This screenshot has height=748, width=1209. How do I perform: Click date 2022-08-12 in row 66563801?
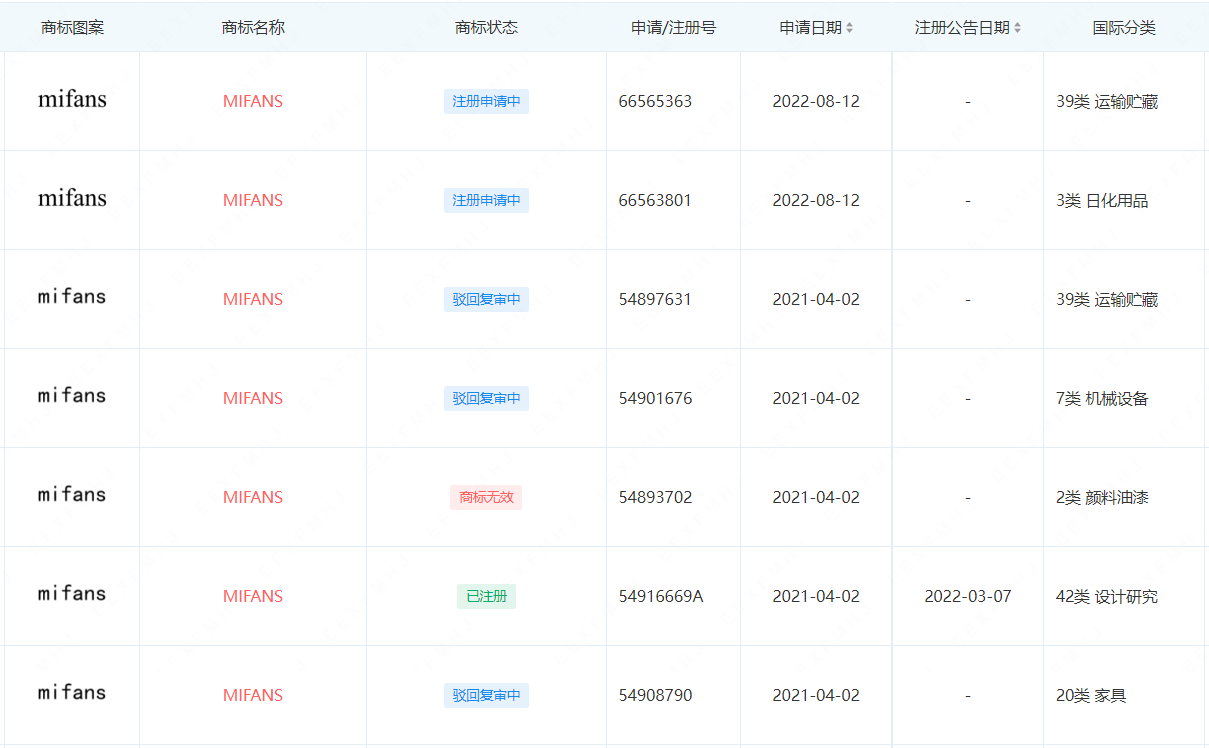point(816,200)
